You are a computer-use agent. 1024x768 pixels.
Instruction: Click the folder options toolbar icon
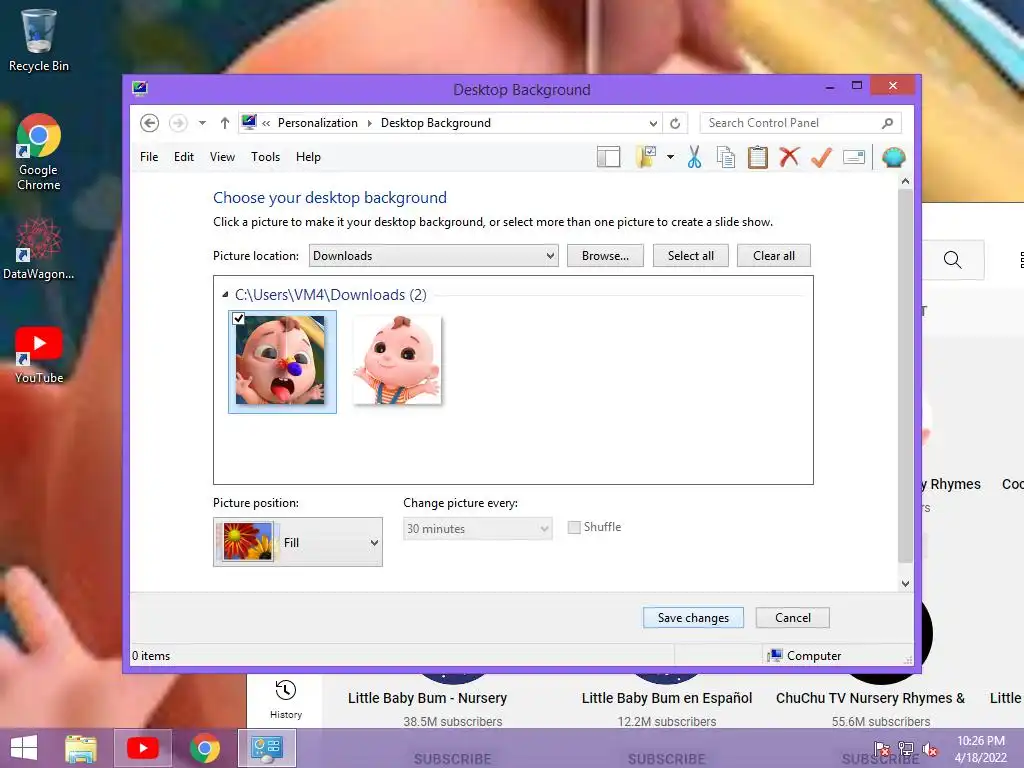point(646,157)
